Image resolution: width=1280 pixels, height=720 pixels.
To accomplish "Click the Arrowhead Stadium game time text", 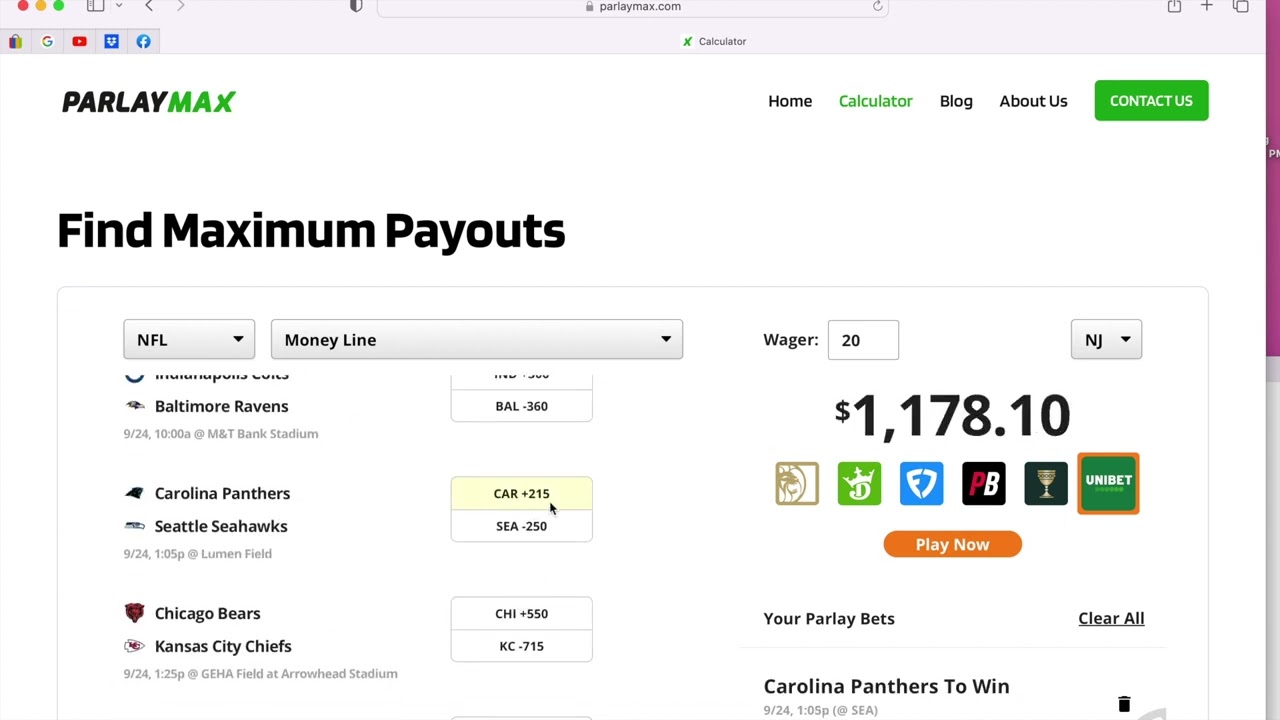I will click(x=260, y=673).
